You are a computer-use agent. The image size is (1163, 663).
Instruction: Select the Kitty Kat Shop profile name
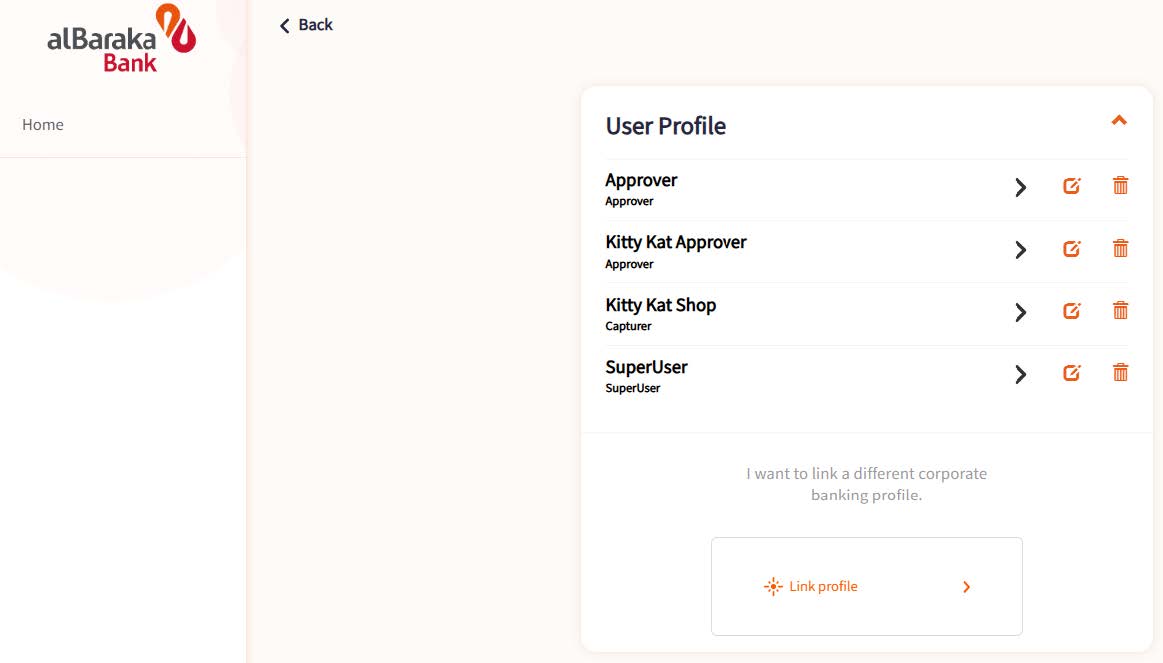[661, 305]
